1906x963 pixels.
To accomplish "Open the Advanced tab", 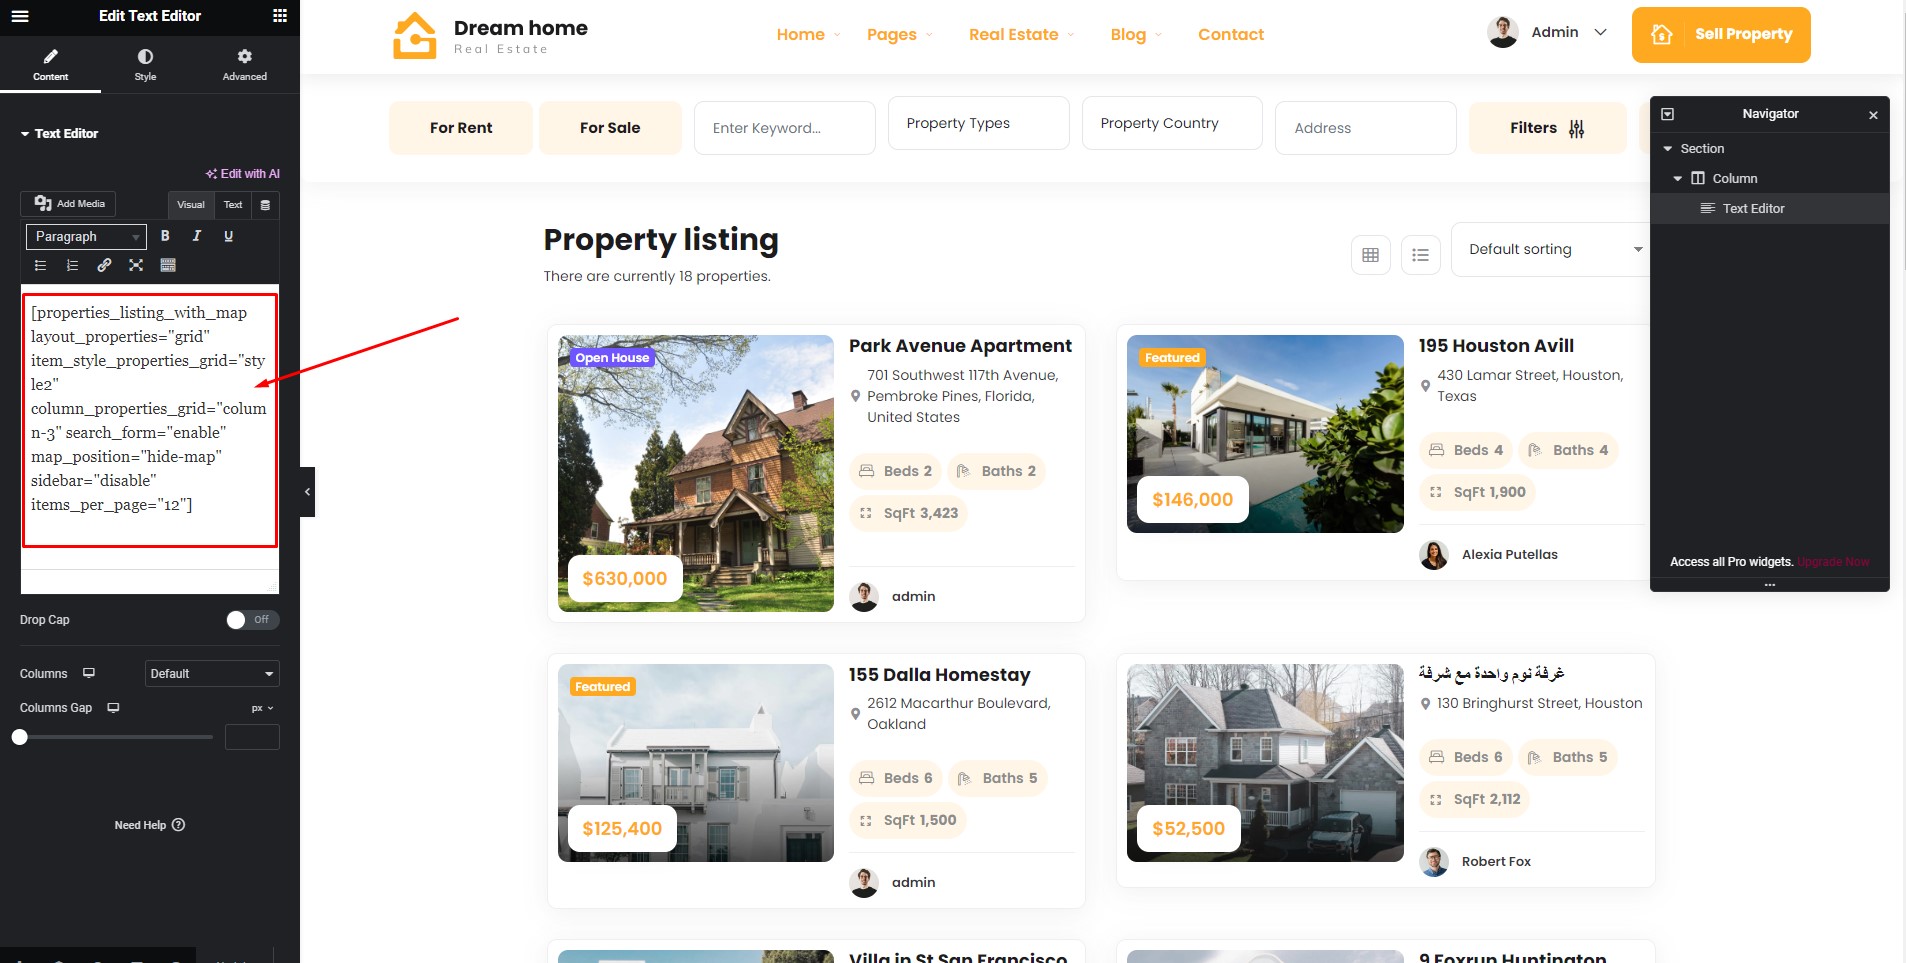I will (245, 65).
